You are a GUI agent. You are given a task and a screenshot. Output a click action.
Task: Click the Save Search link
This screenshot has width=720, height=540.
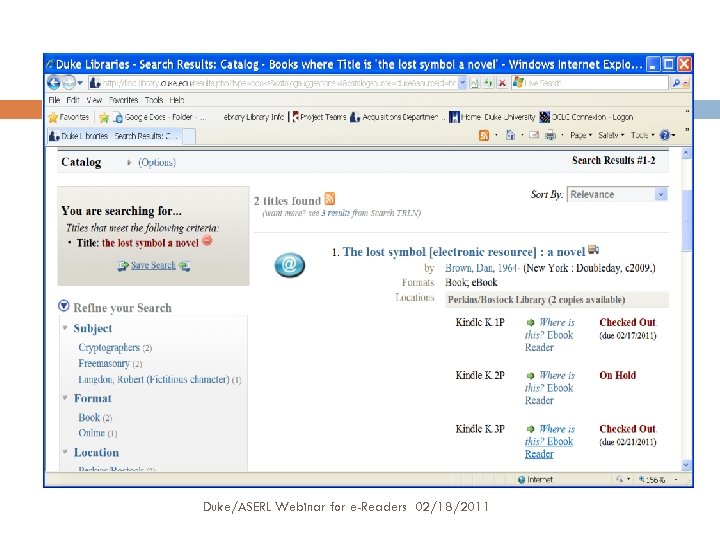coord(153,265)
